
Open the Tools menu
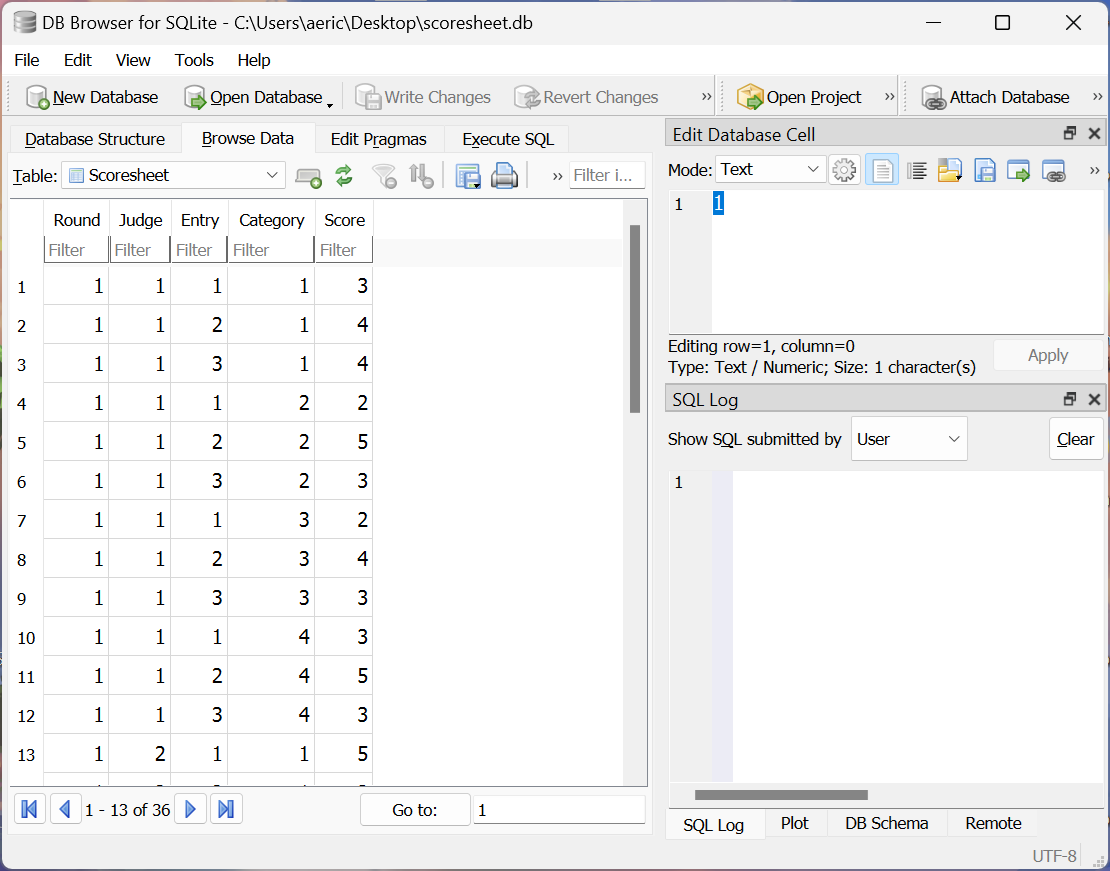(194, 60)
